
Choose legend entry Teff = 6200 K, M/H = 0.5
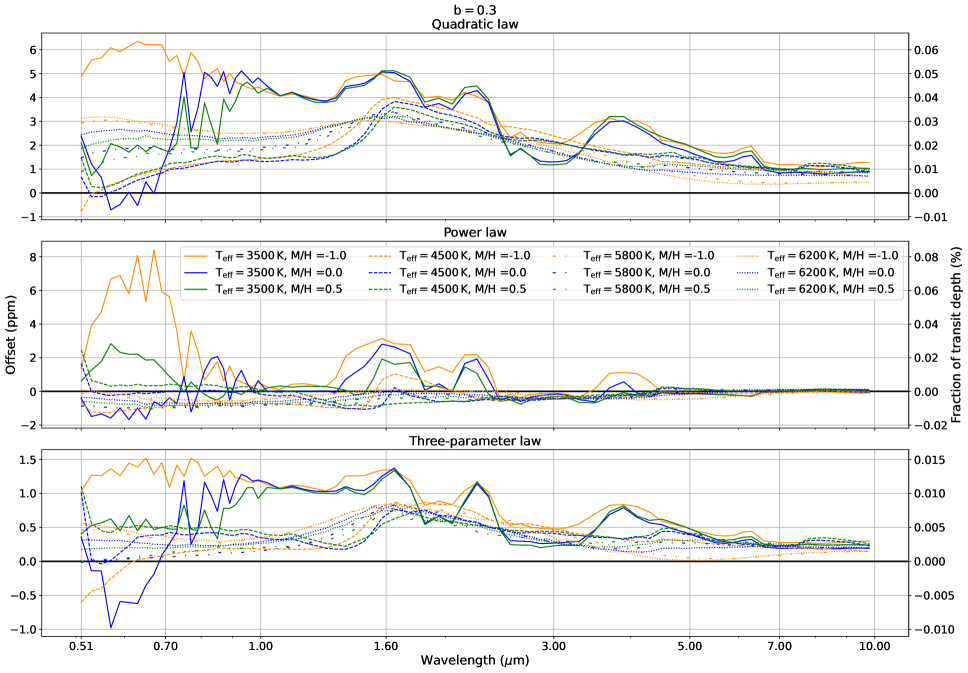click(816, 289)
